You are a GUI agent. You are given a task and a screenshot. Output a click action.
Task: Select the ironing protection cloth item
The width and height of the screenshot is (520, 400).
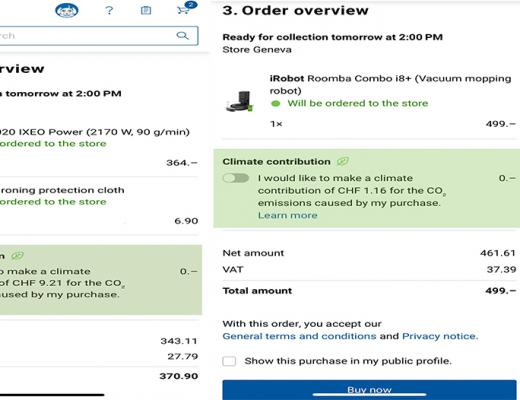62,190
